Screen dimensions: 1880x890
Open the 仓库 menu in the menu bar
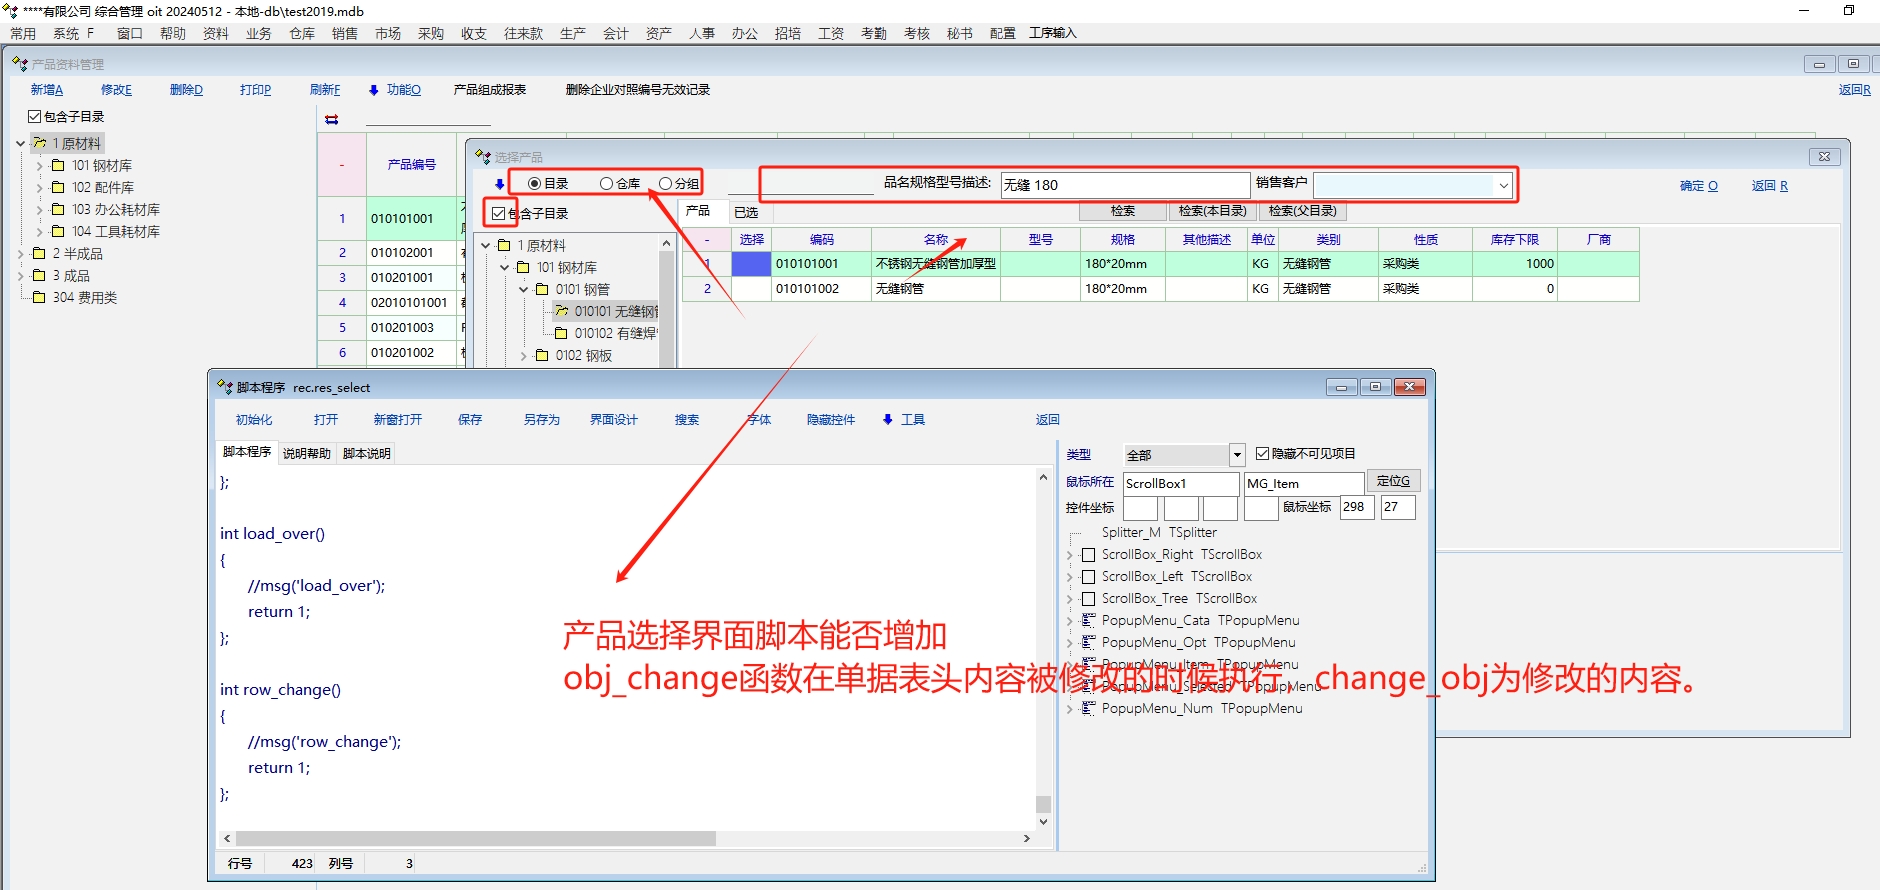click(302, 33)
